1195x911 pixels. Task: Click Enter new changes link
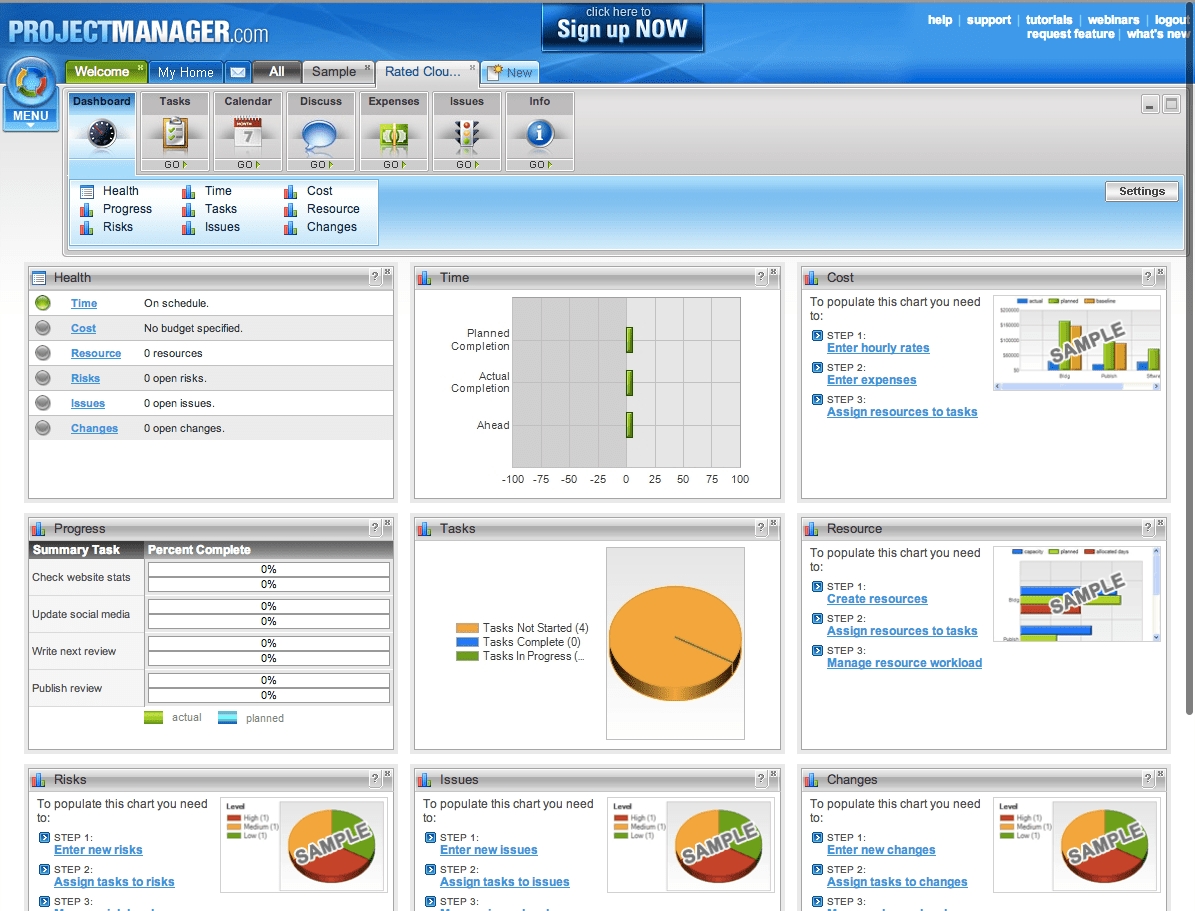[881, 850]
